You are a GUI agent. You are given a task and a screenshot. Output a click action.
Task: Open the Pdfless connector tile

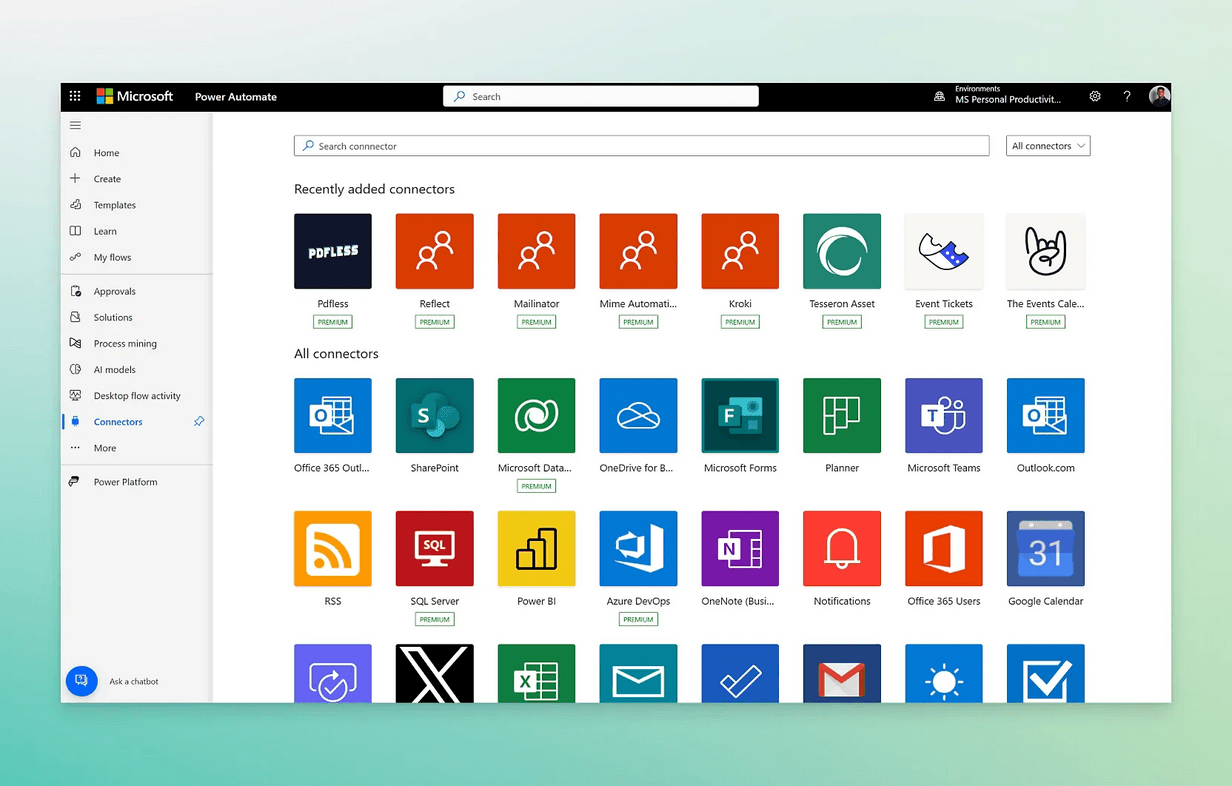point(333,252)
